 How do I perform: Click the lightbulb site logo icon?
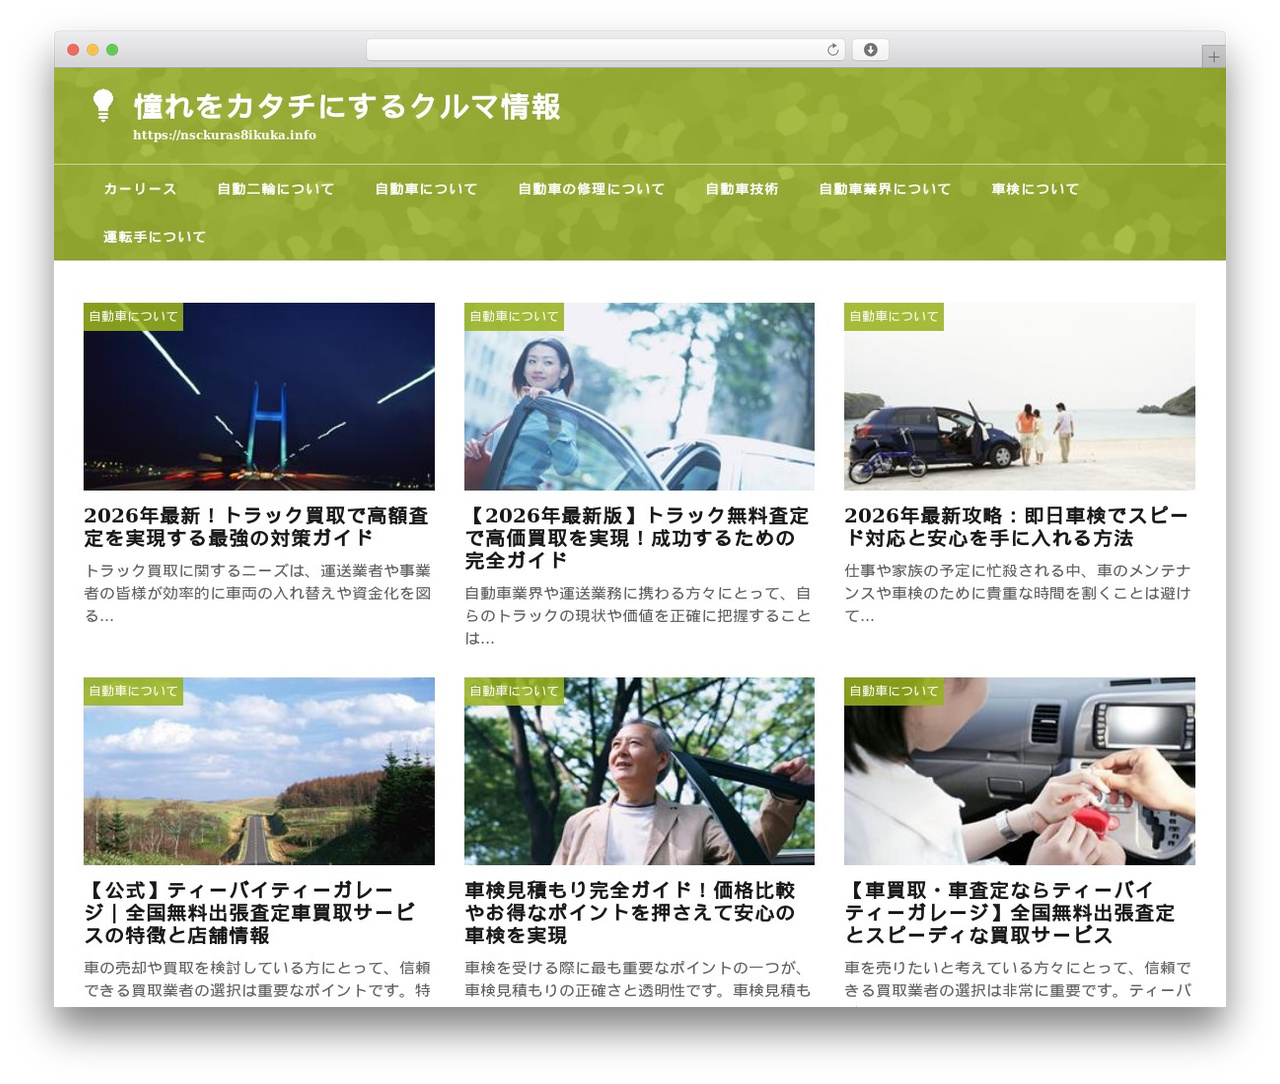(x=103, y=105)
